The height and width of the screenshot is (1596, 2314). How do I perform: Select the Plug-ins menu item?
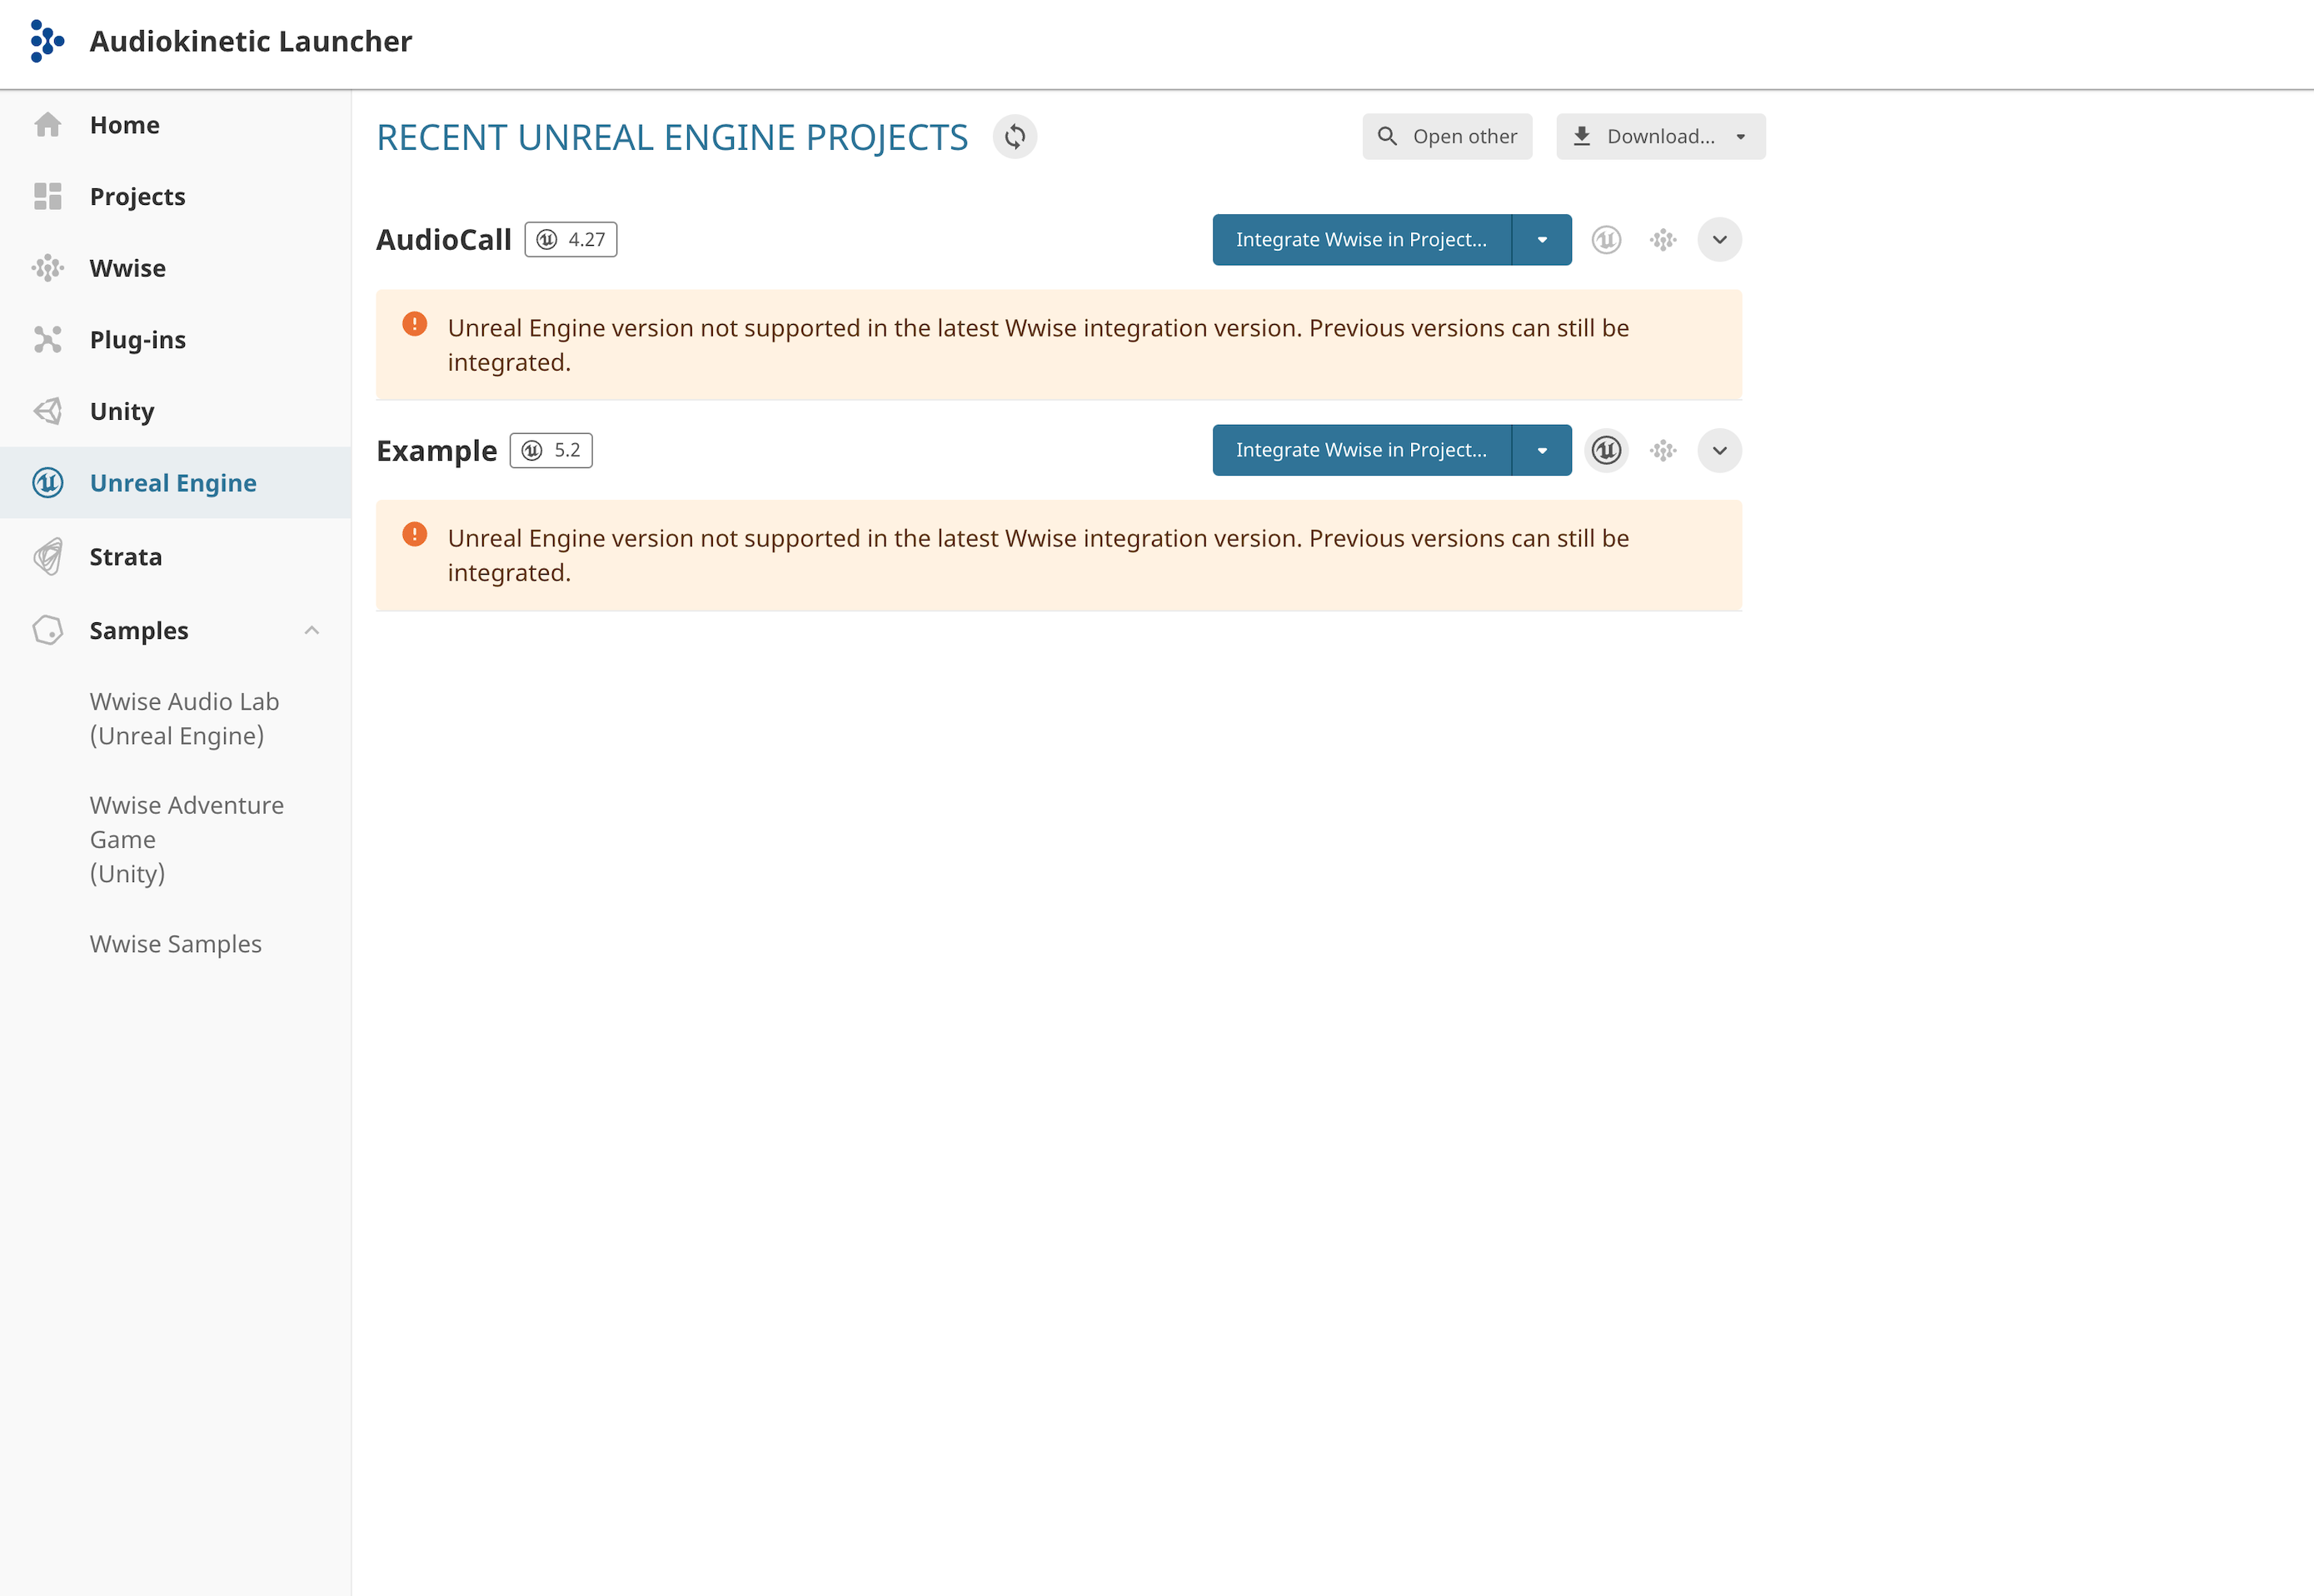139,339
